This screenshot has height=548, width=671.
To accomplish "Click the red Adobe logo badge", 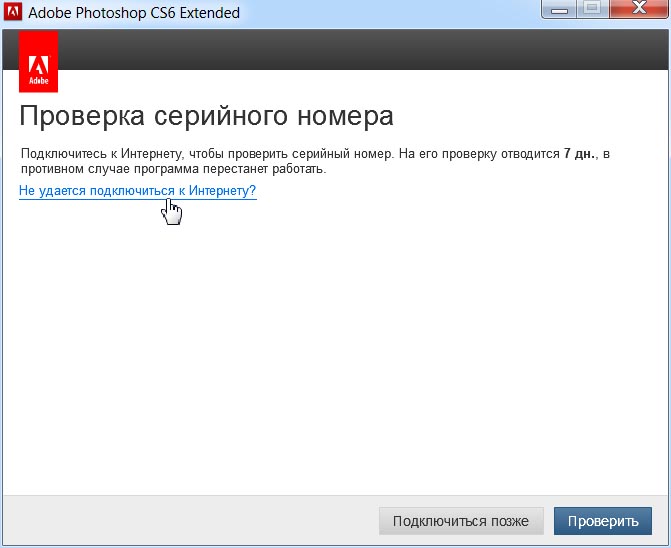I will [x=39, y=62].
